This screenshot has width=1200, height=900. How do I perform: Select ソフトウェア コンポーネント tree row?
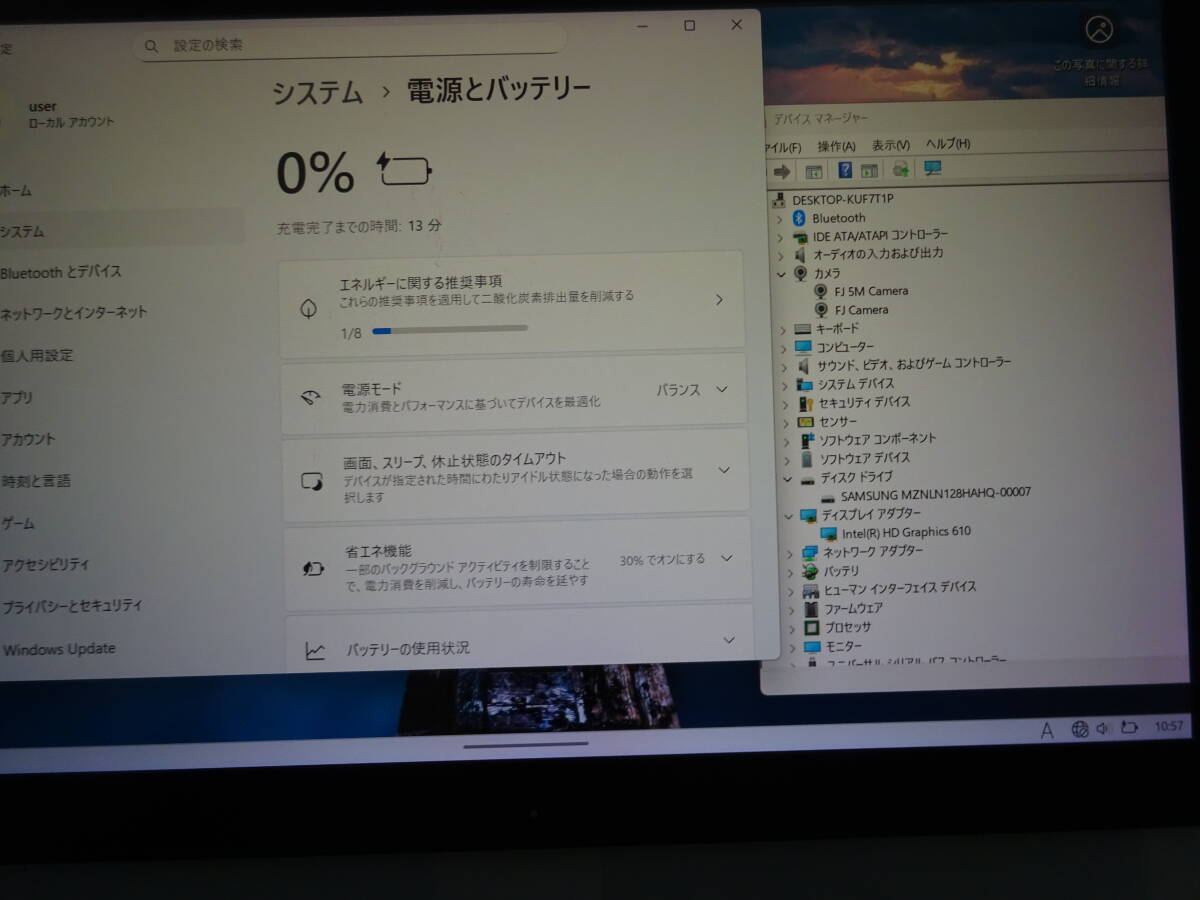coord(868,439)
